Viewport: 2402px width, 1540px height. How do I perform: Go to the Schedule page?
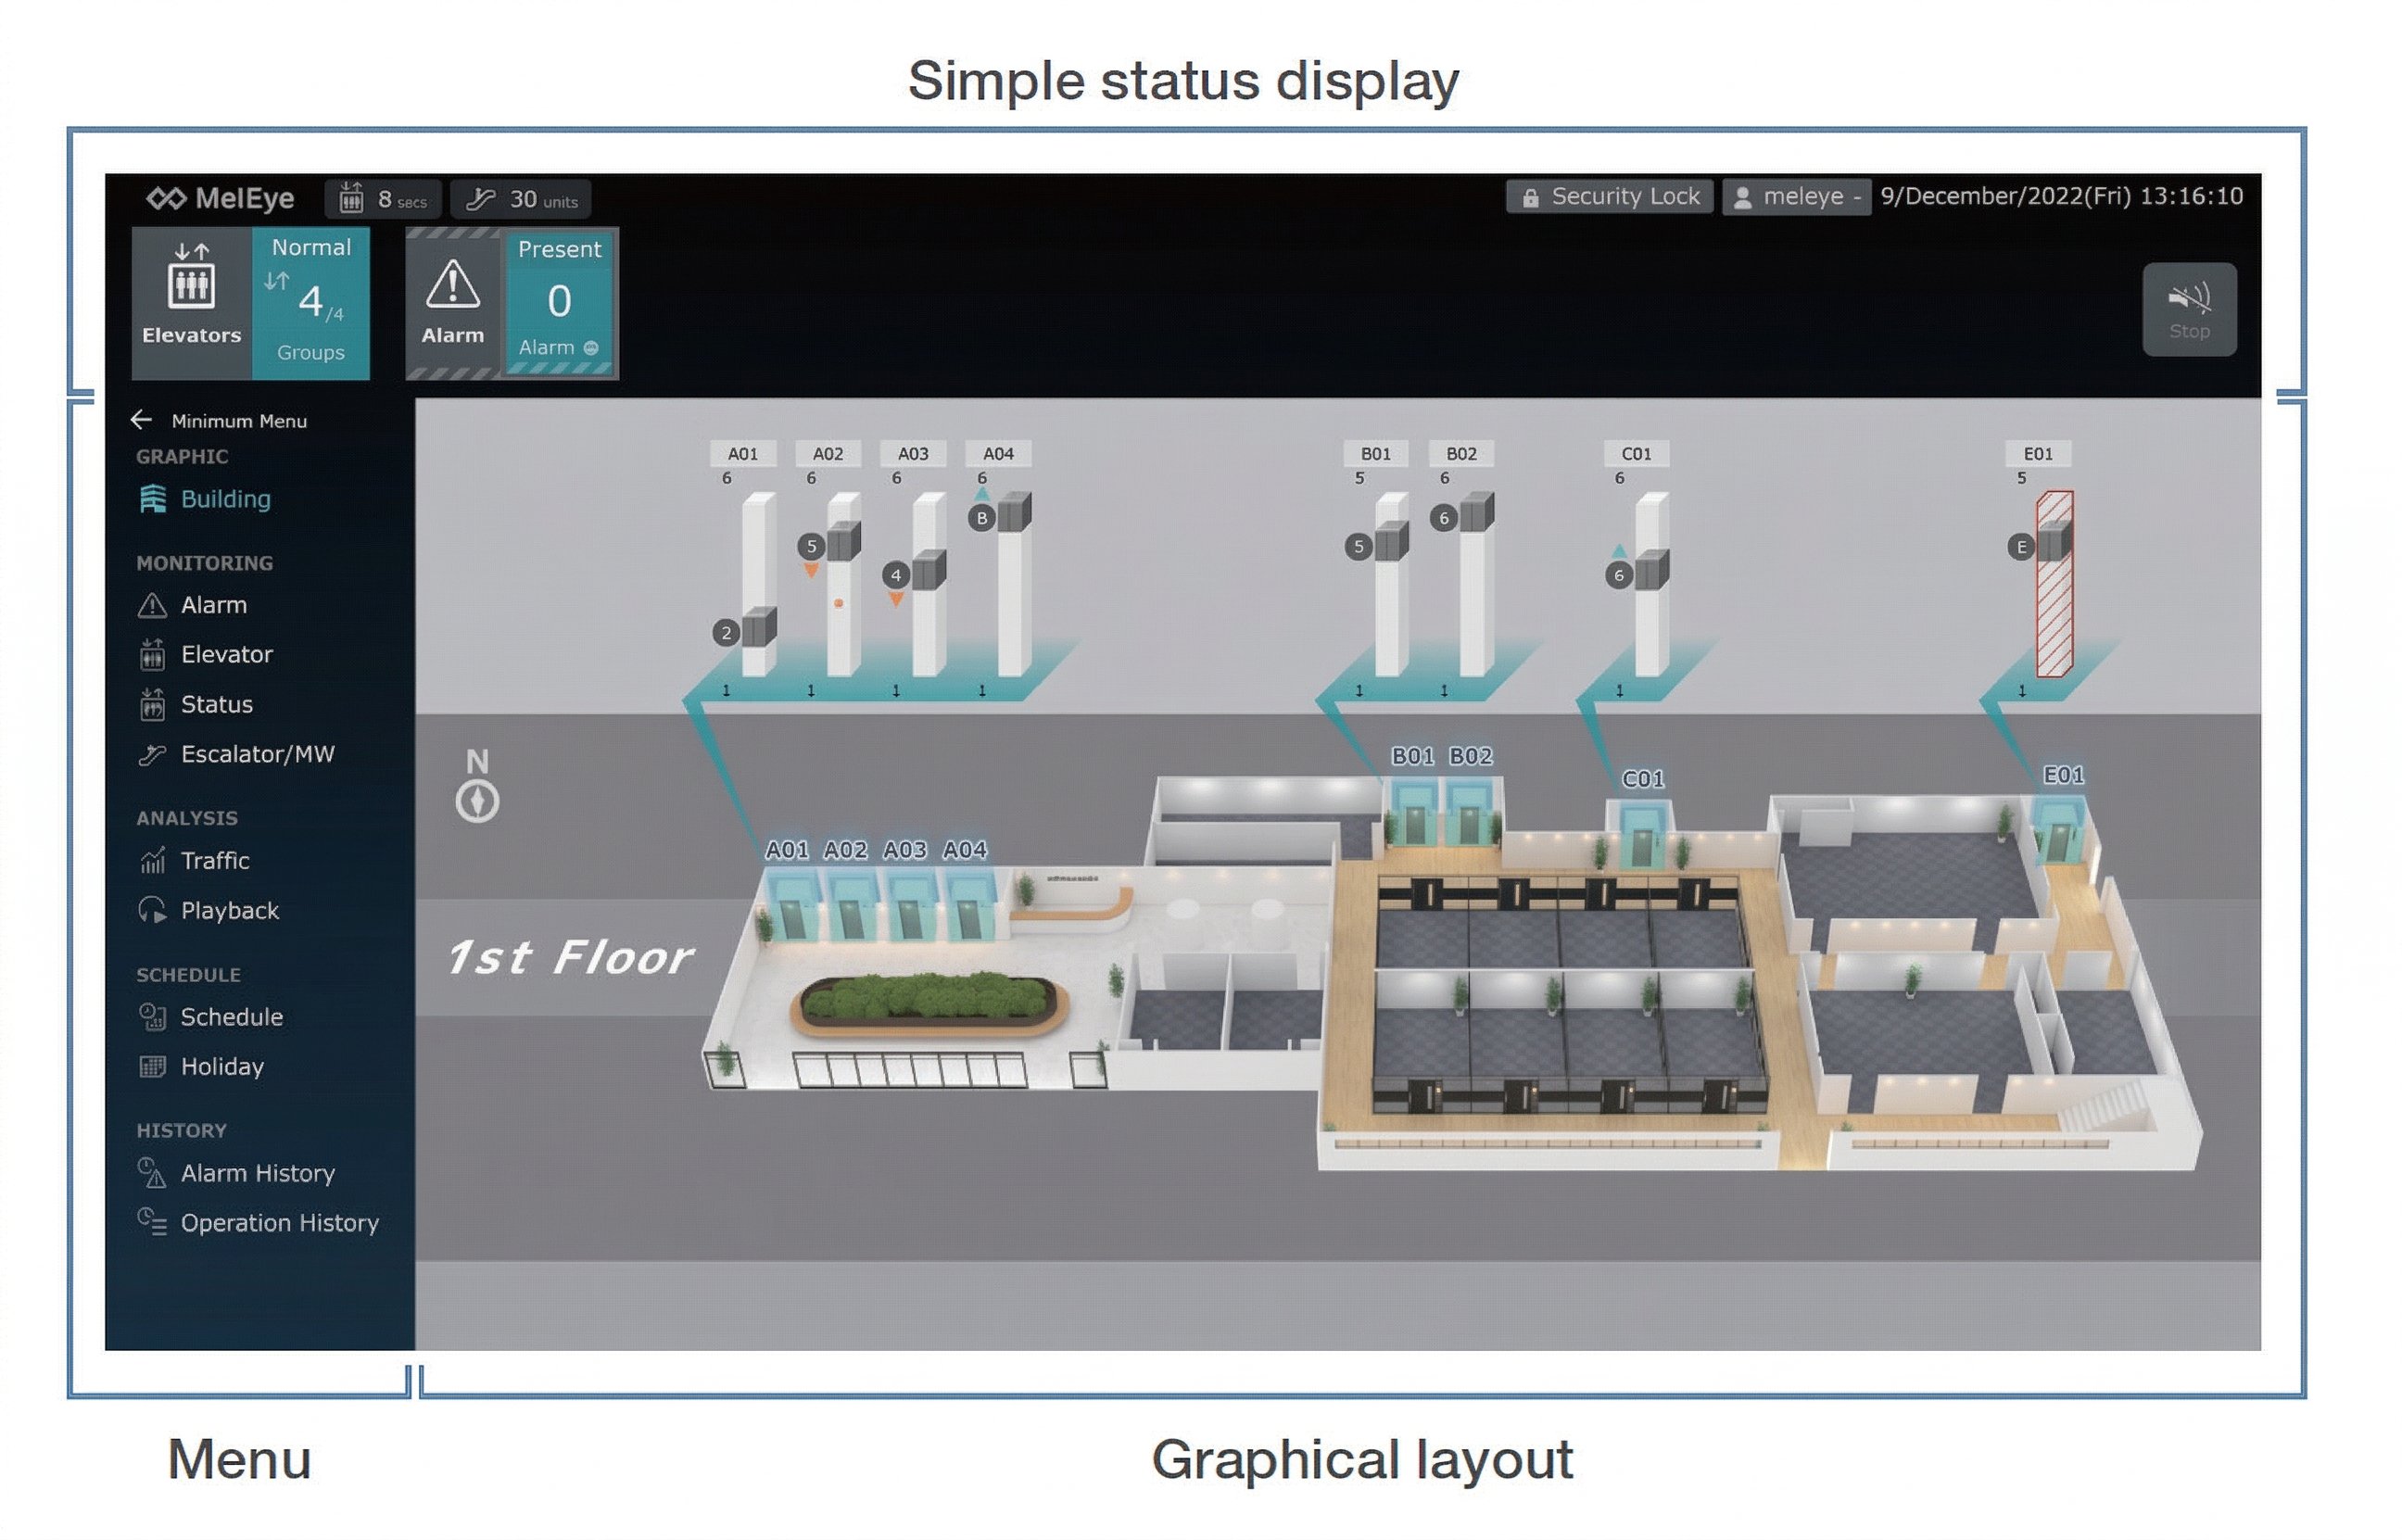(231, 1017)
